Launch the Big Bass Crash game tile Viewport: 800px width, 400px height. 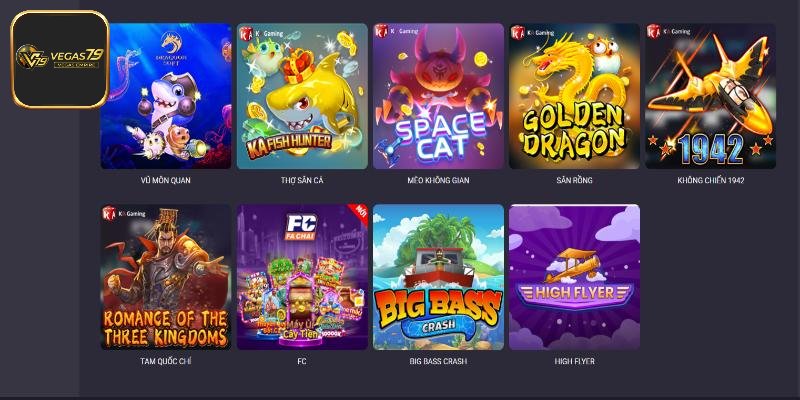point(438,277)
